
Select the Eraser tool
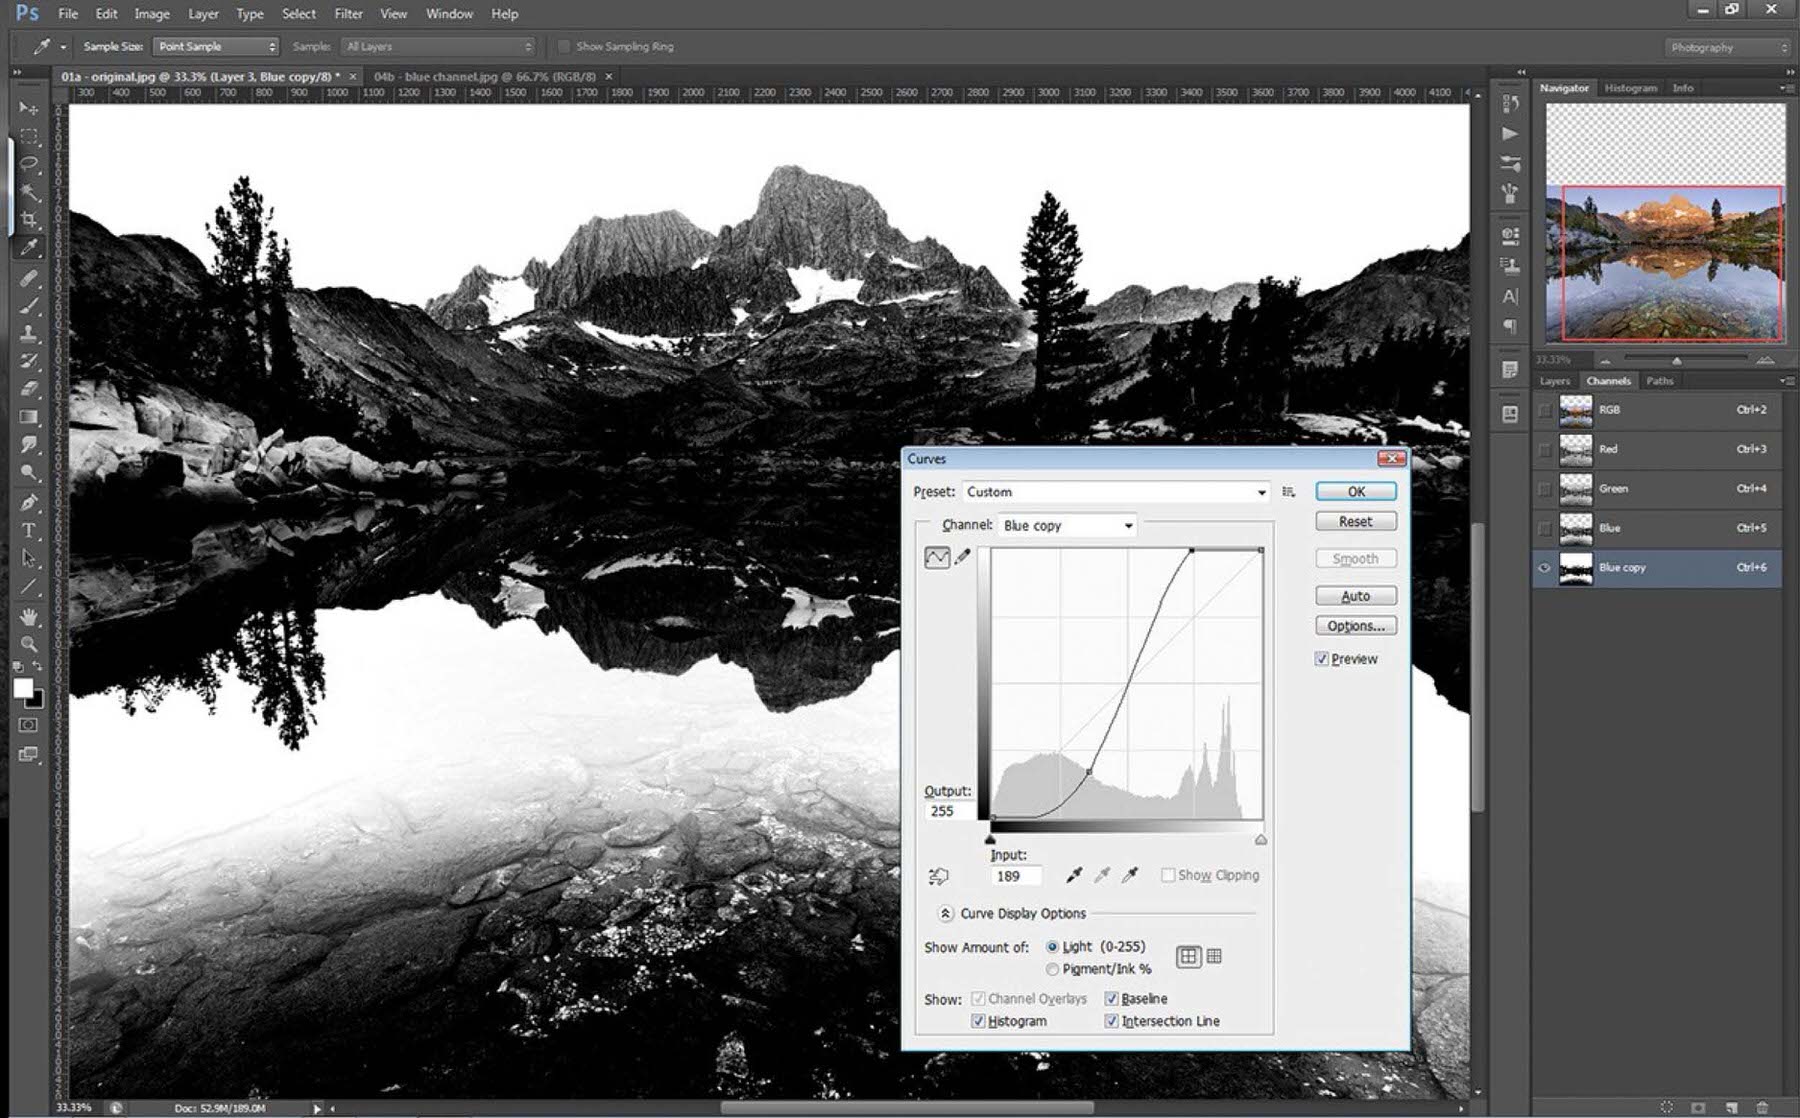click(x=28, y=389)
